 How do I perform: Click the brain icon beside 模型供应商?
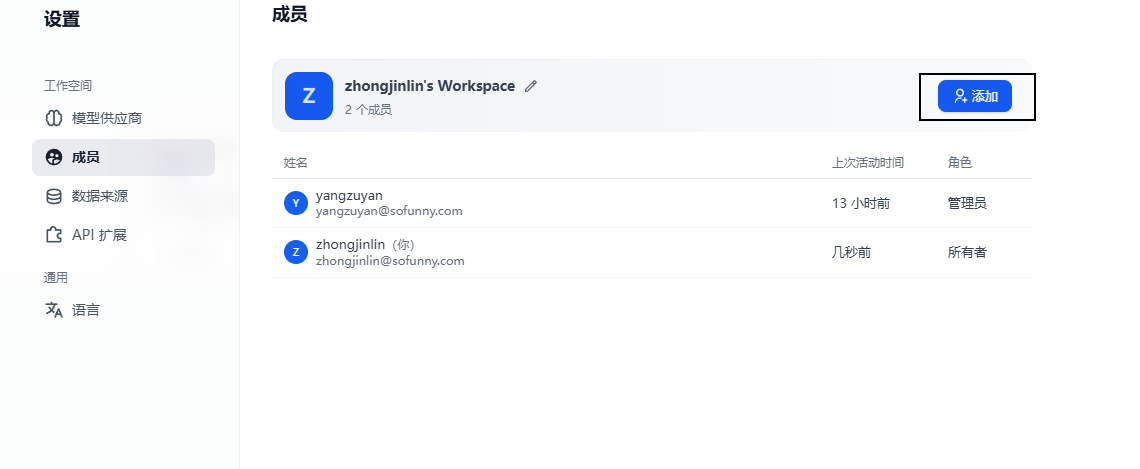coord(54,118)
